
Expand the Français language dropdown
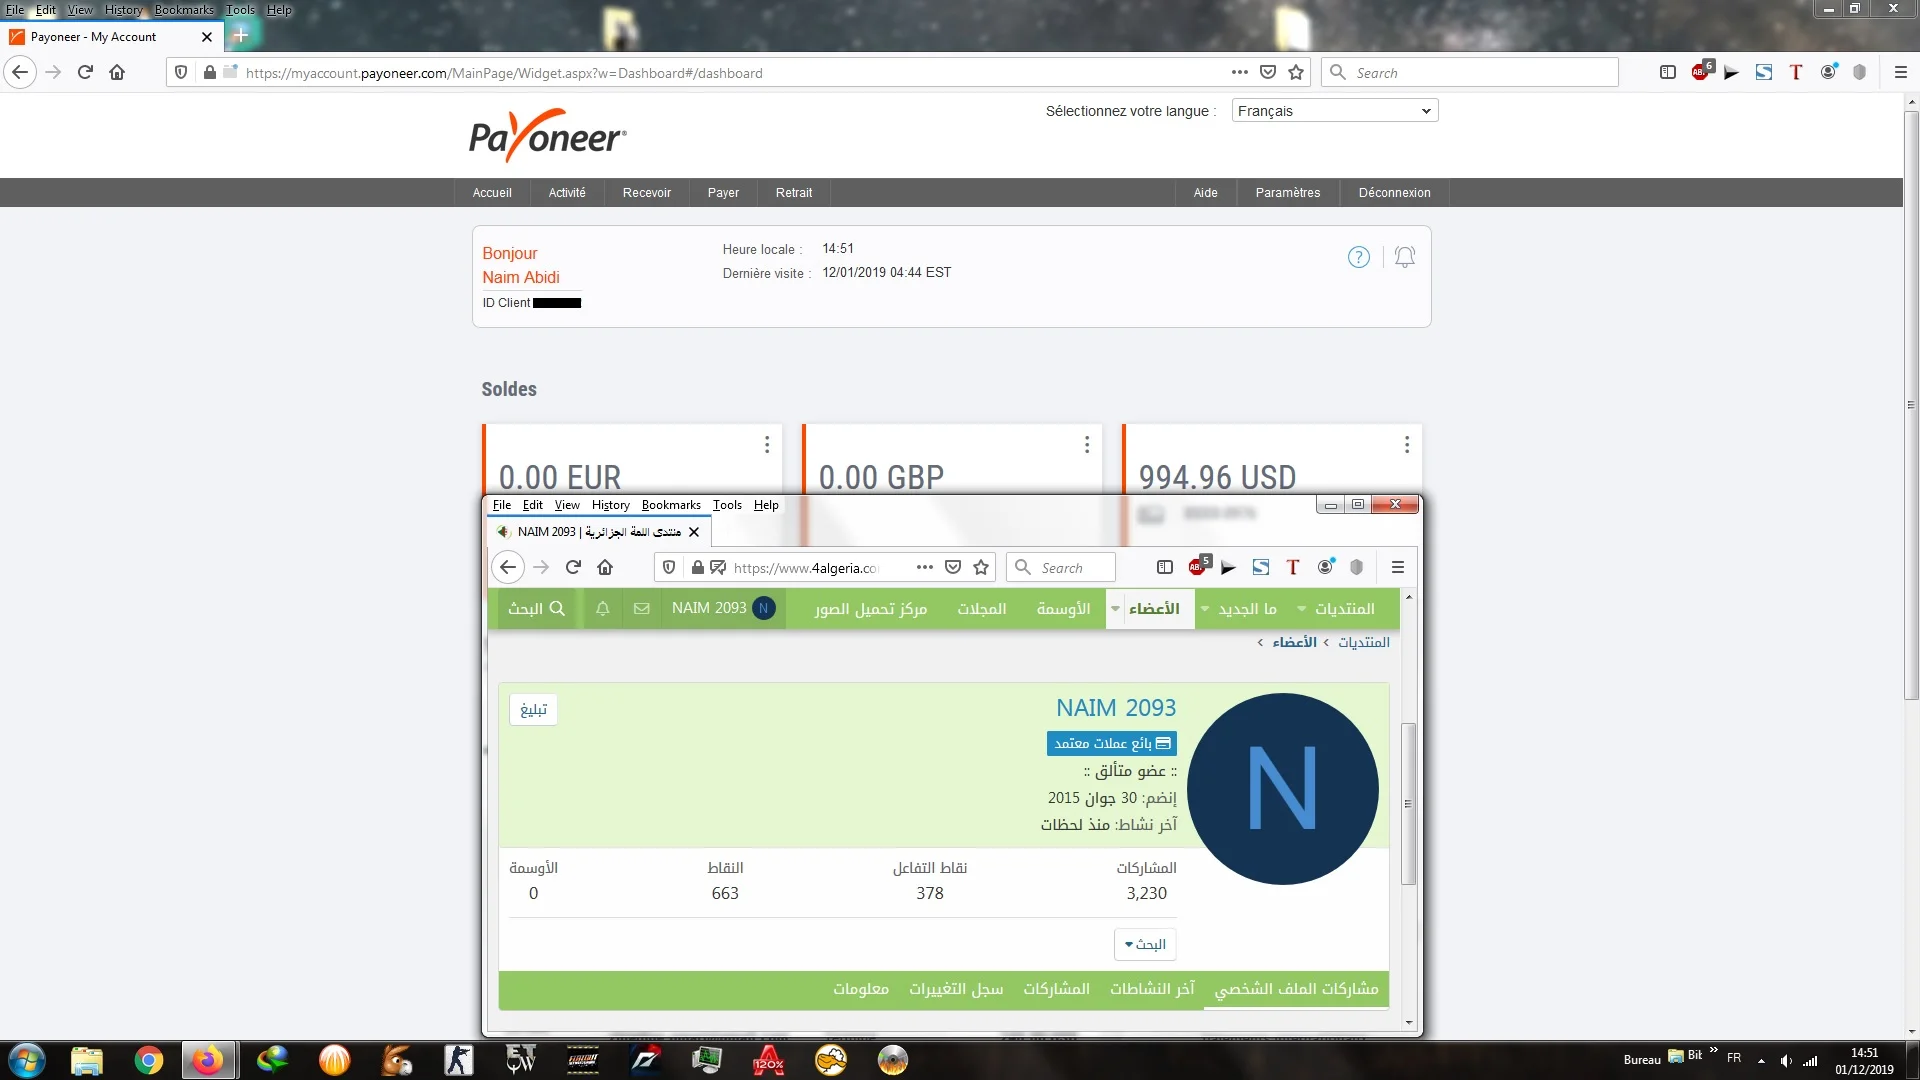click(1334, 111)
